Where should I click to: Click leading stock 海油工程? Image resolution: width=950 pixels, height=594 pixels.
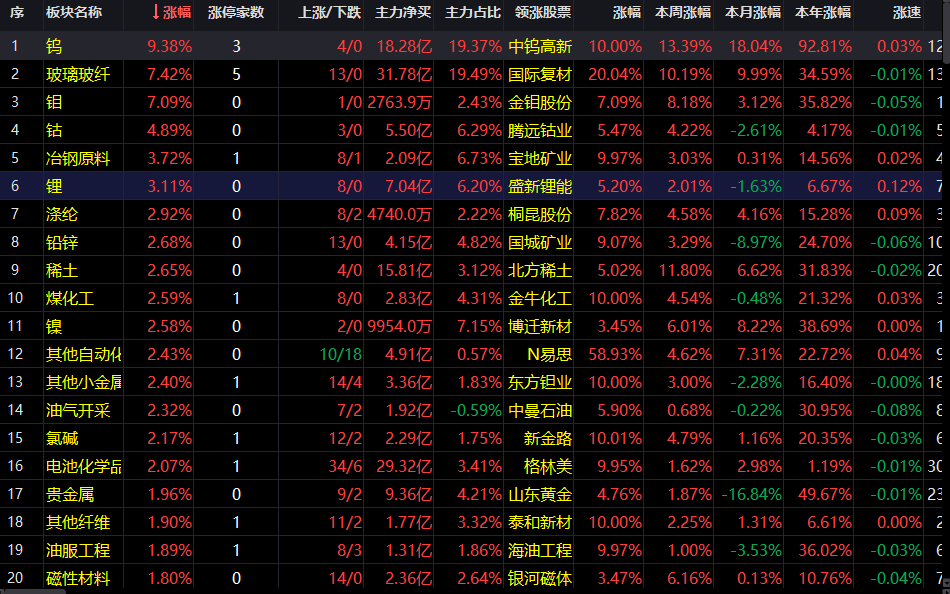point(540,550)
